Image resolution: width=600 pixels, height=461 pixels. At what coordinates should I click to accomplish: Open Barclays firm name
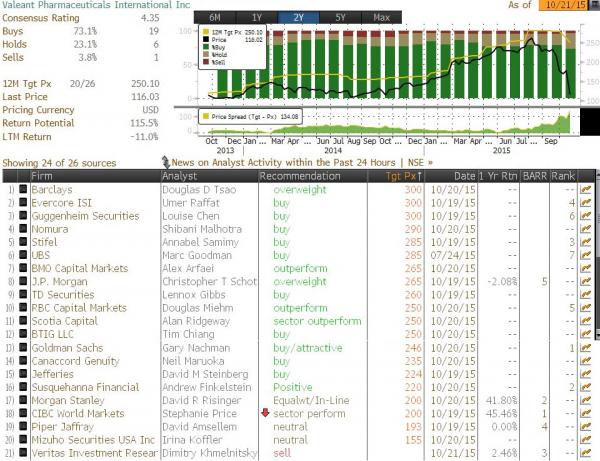point(52,189)
